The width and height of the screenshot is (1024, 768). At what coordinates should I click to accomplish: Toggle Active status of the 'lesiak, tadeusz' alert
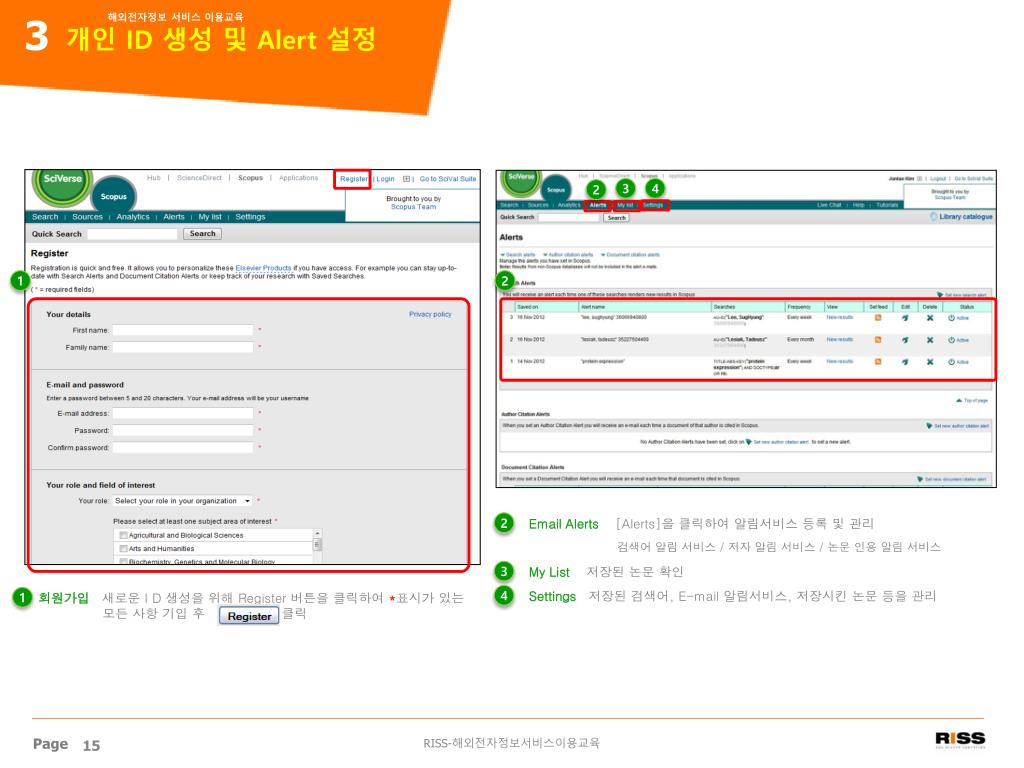point(959,340)
